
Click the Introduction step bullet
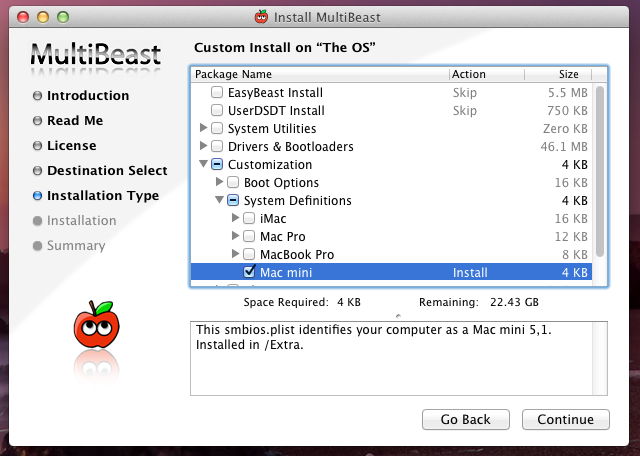[x=37, y=96]
